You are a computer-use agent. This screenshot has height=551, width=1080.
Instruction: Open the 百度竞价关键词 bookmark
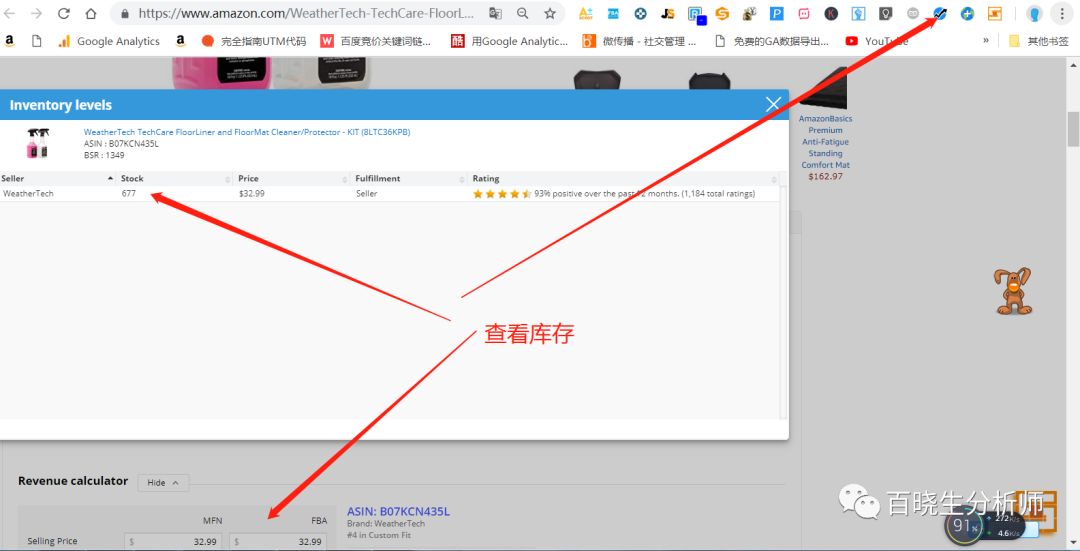pyautogui.click(x=376, y=41)
